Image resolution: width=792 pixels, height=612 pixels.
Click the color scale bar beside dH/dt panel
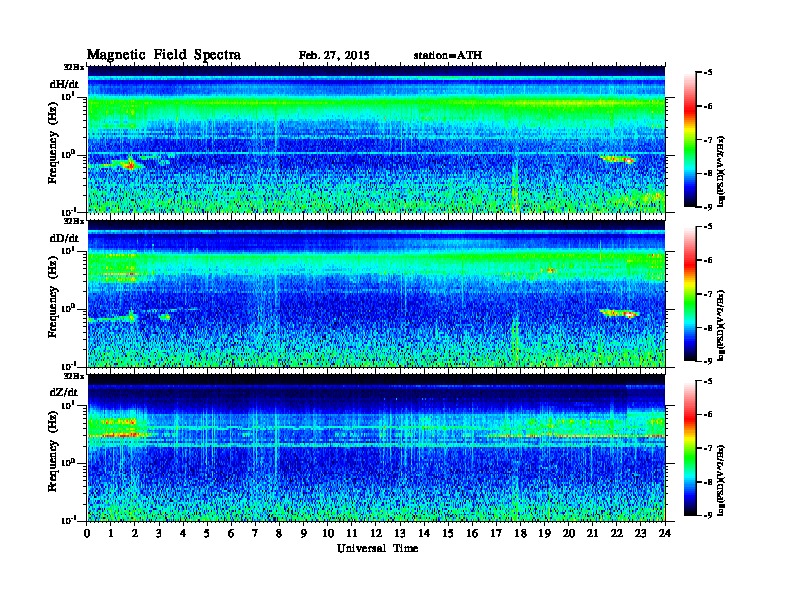point(690,139)
